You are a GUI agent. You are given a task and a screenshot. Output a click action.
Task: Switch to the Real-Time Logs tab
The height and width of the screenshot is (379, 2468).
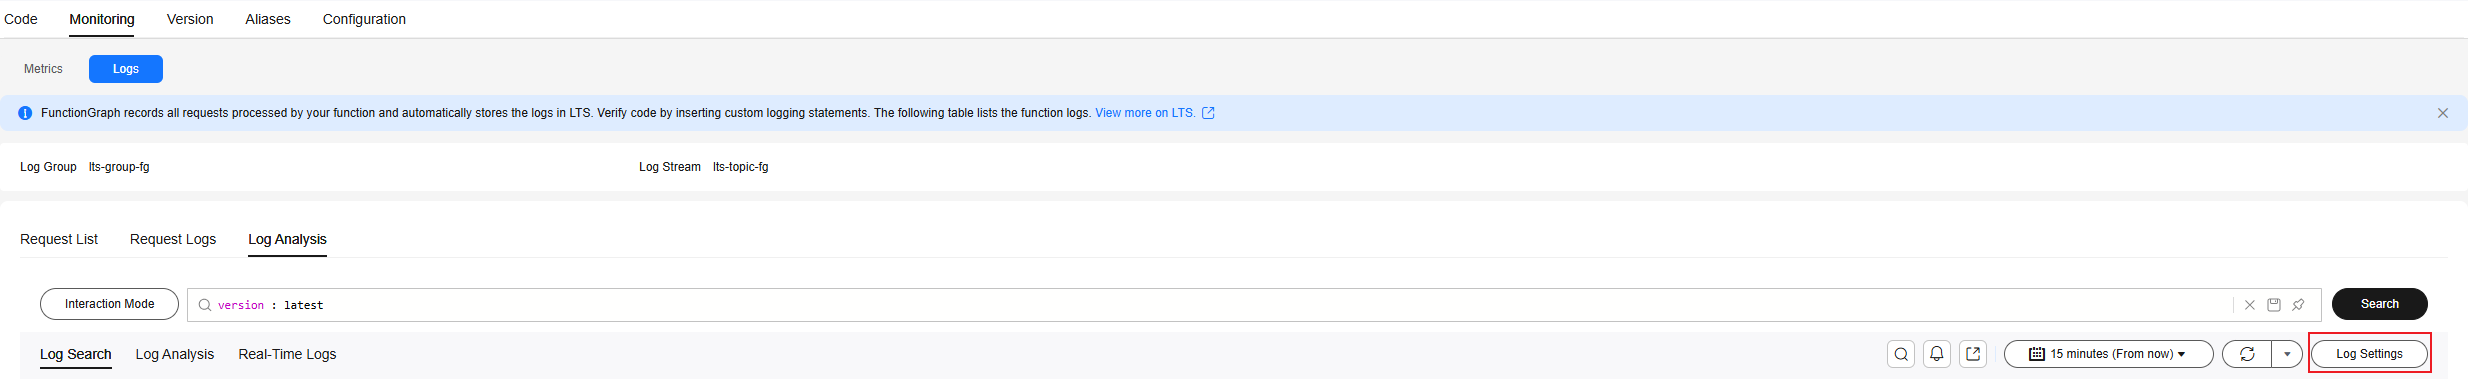tap(287, 354)
